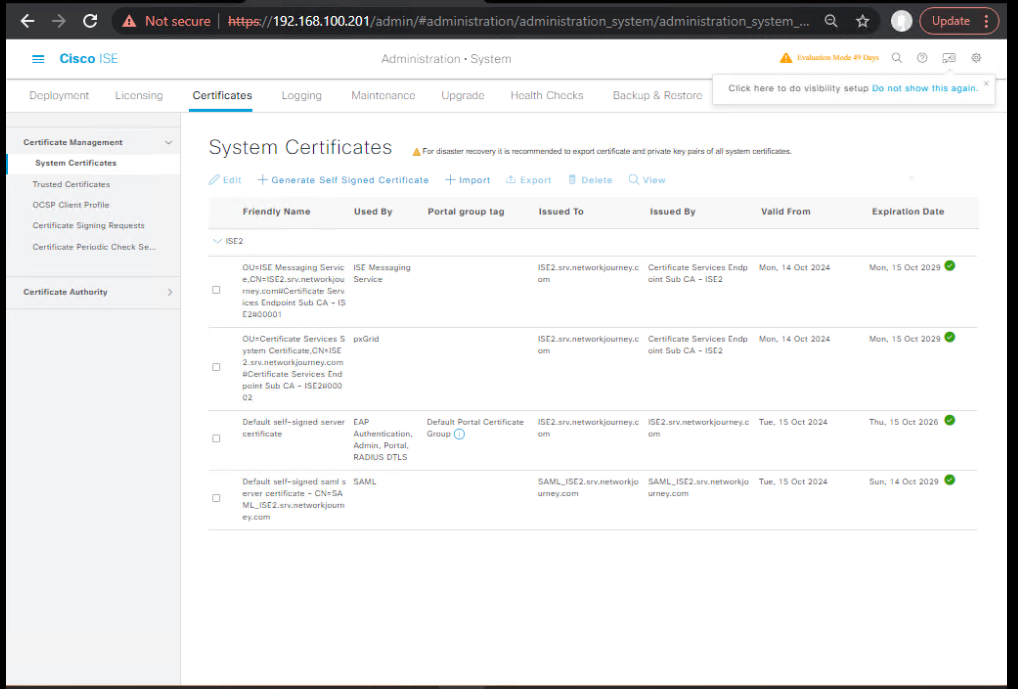The image size is (1018, 689).
Task: Click the browser forward arrow
Action: [58, 21]
